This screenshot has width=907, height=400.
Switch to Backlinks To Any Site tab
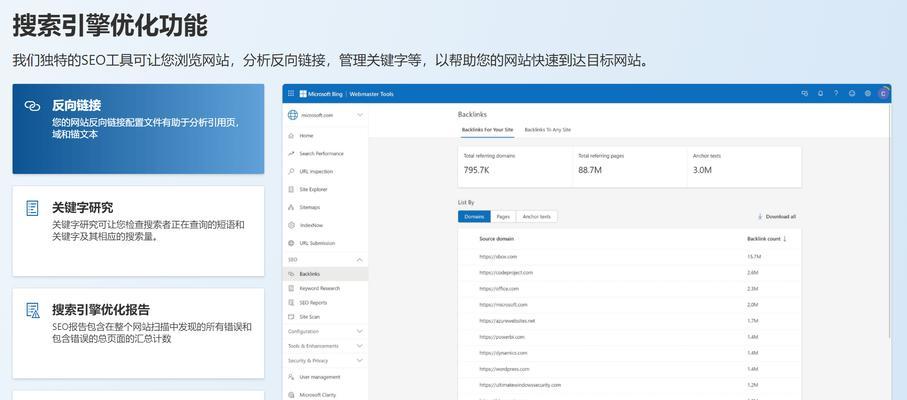(547, 130)
